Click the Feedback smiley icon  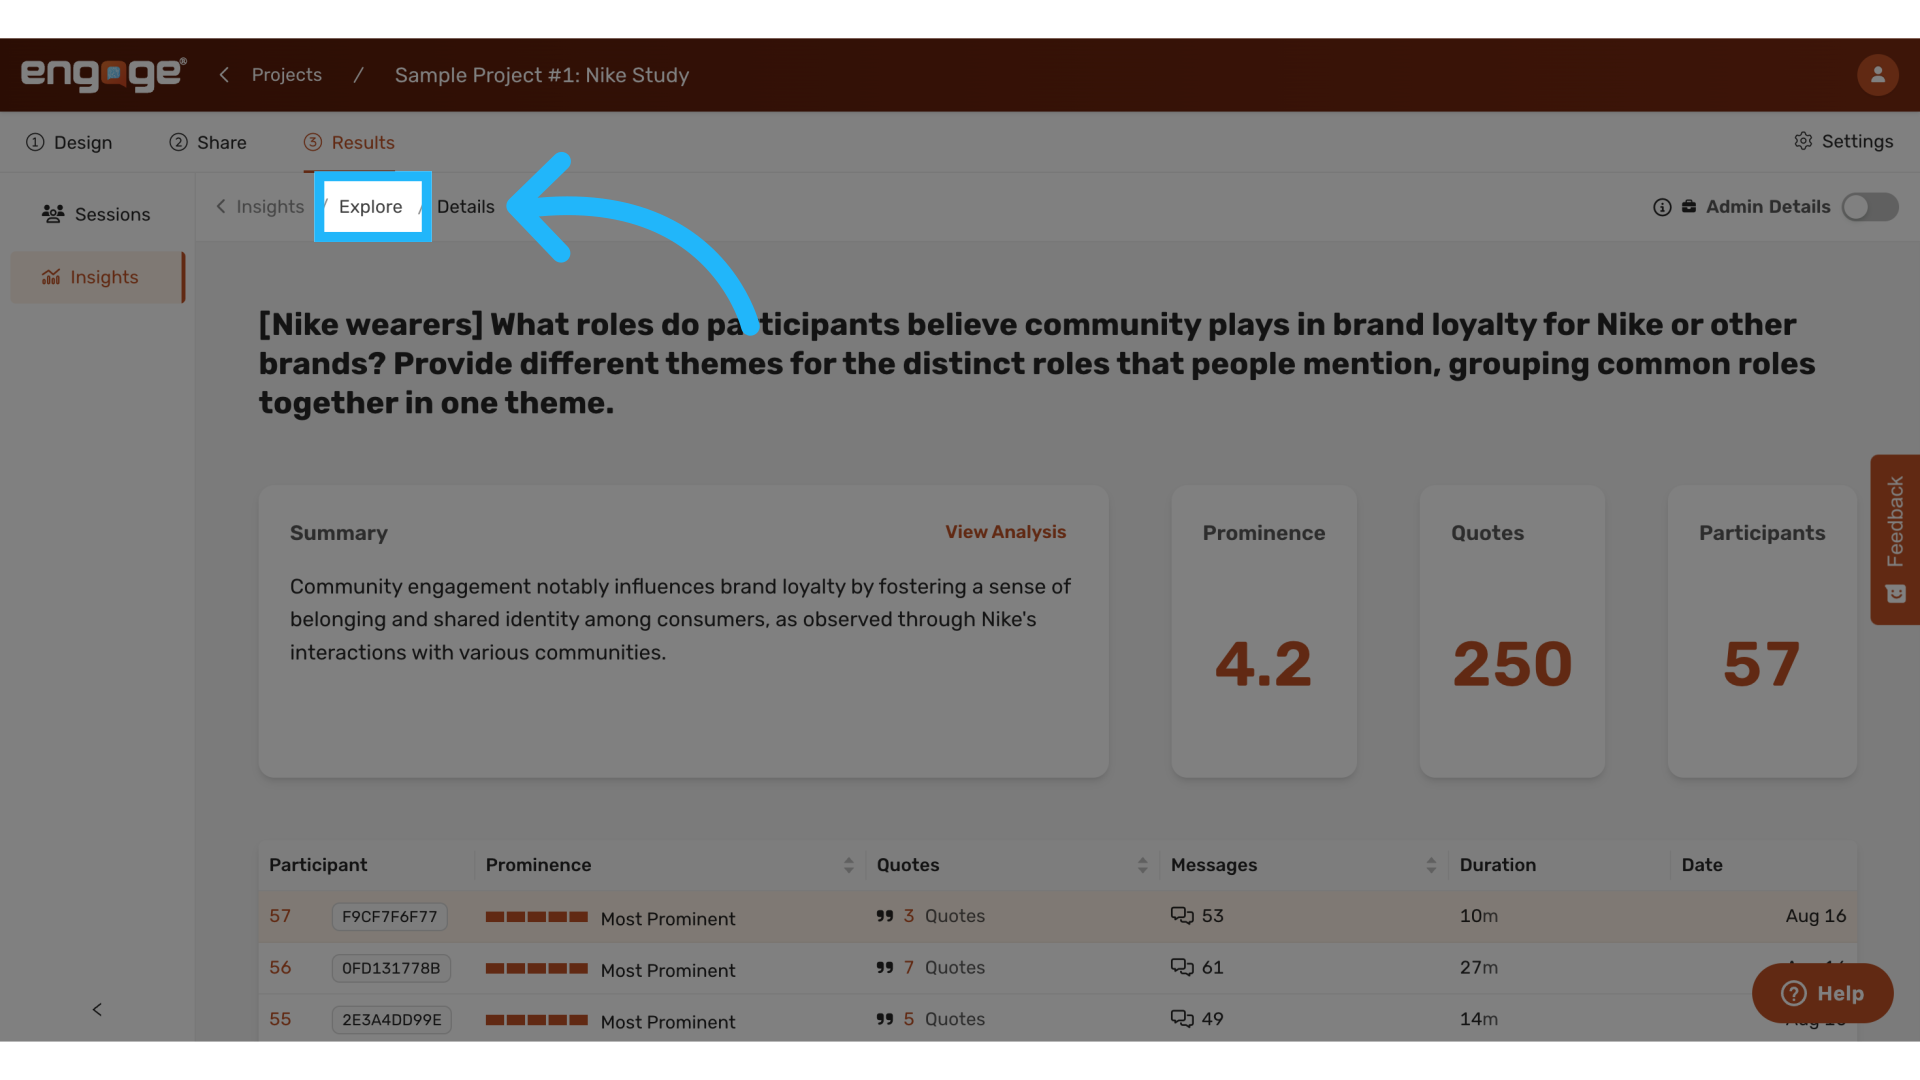(x=1895, y=594)
